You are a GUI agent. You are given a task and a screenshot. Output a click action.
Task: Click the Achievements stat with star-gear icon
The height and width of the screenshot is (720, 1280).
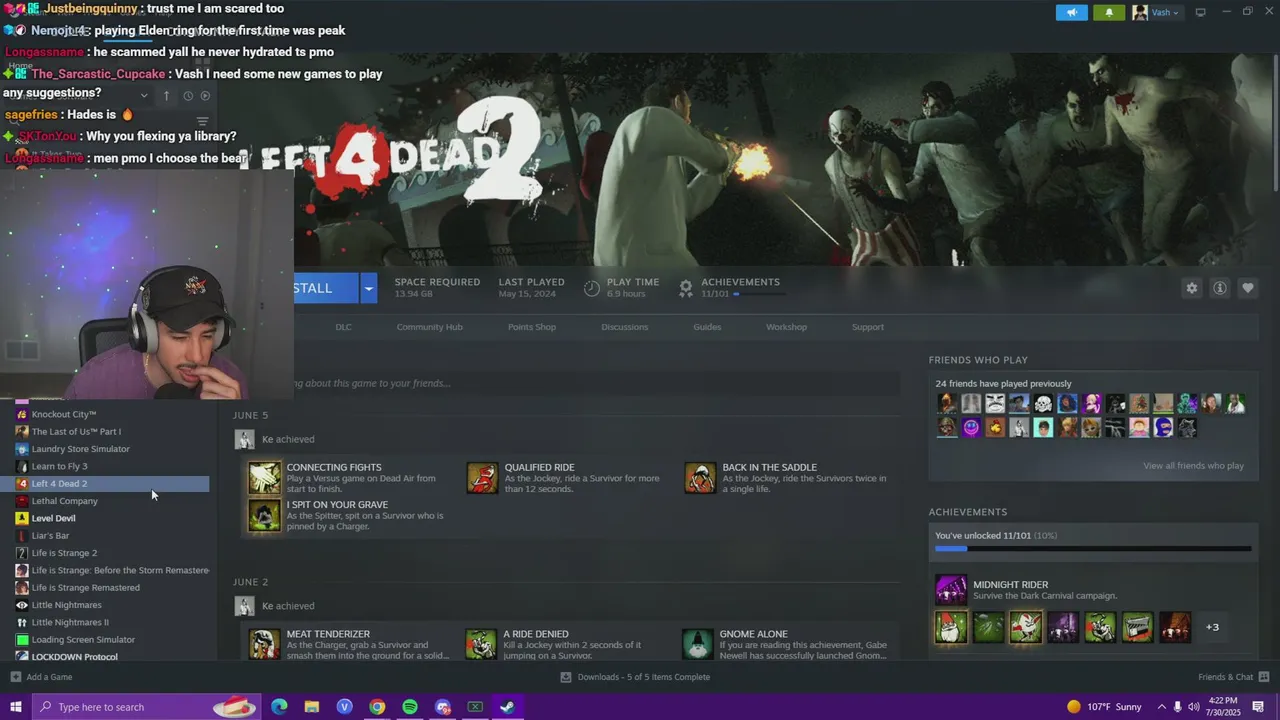pos(686,288)
